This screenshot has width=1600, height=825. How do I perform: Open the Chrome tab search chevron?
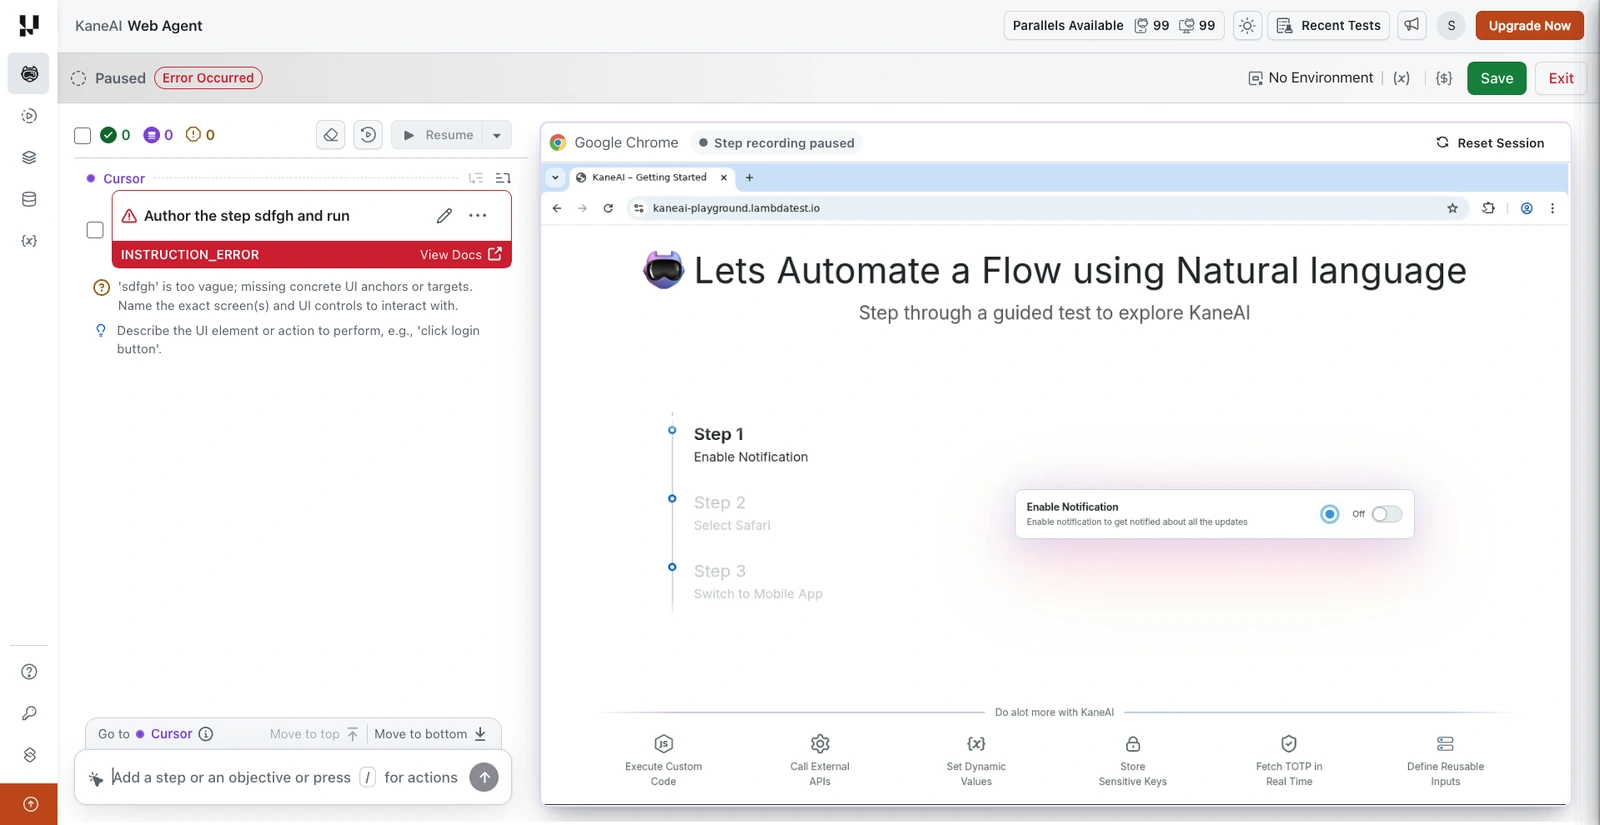click(555, 178)
